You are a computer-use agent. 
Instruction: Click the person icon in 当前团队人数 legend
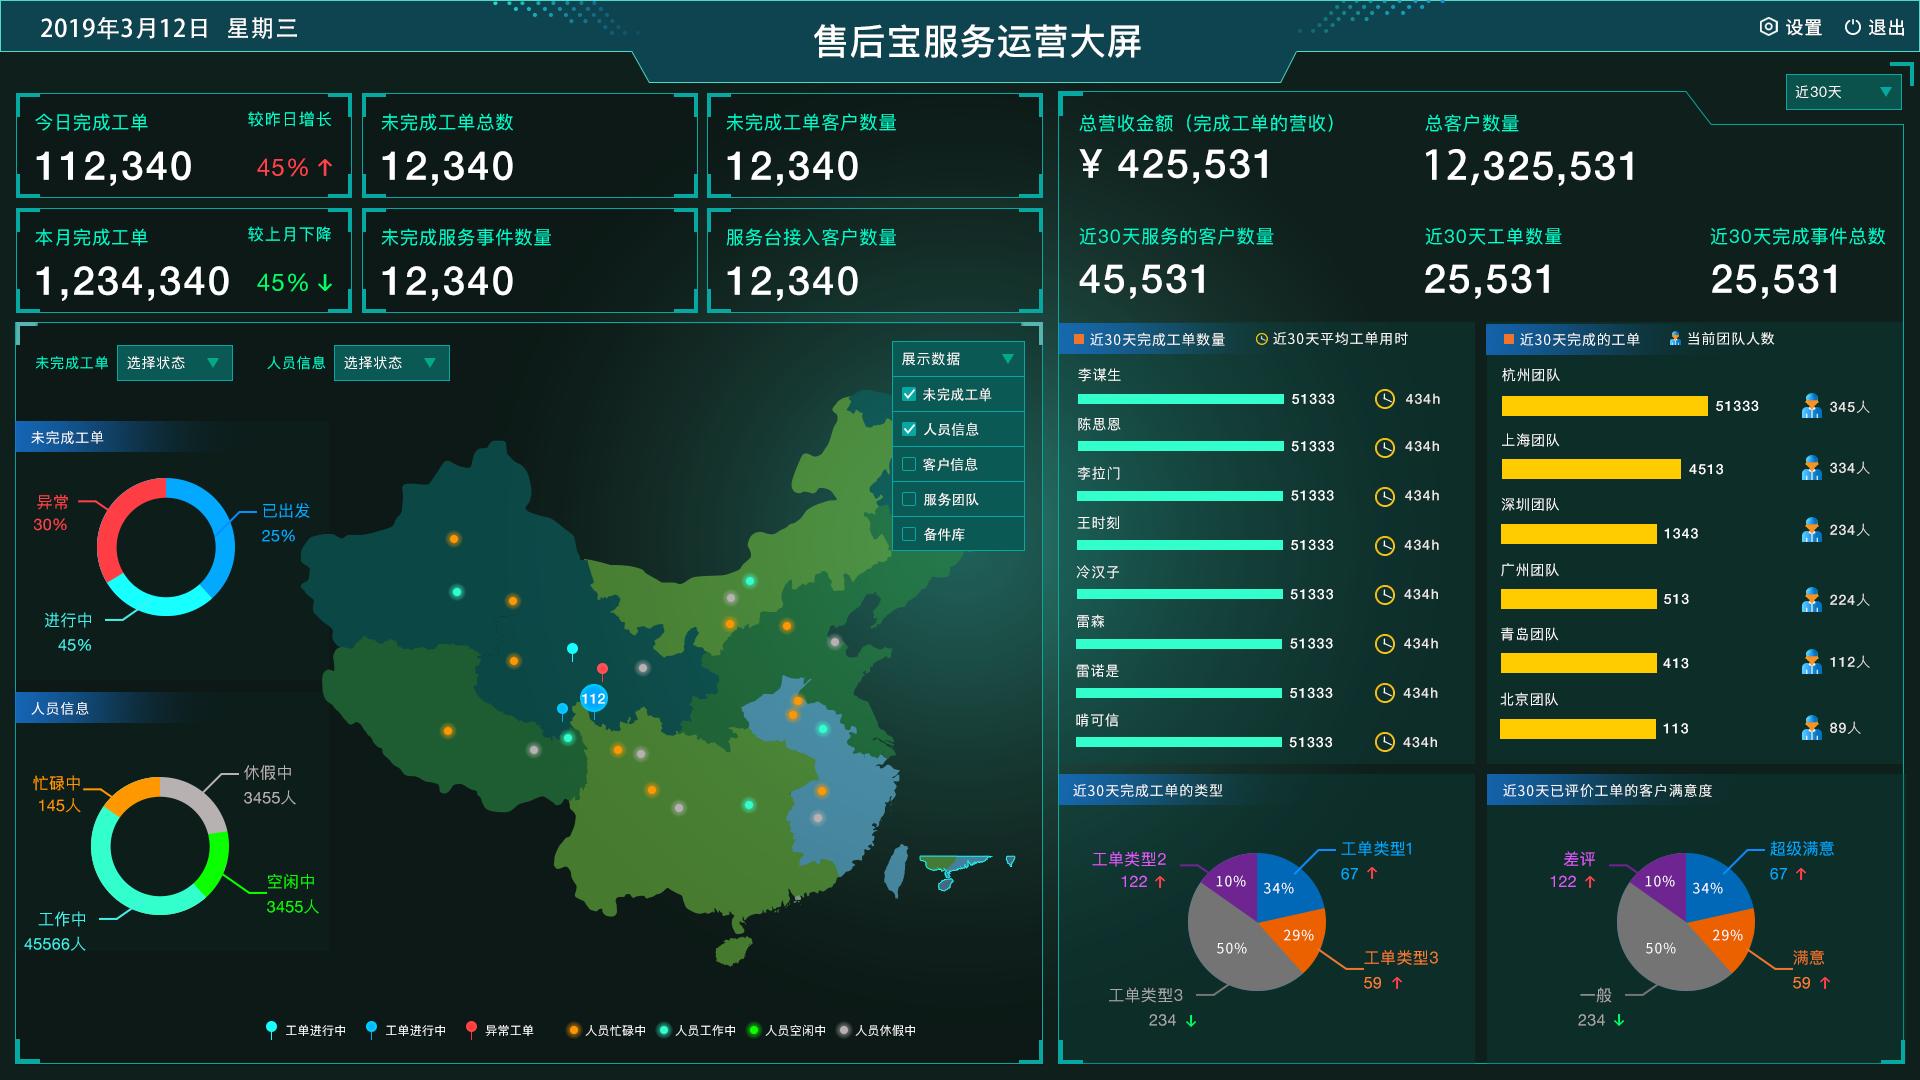[1675, 339]
